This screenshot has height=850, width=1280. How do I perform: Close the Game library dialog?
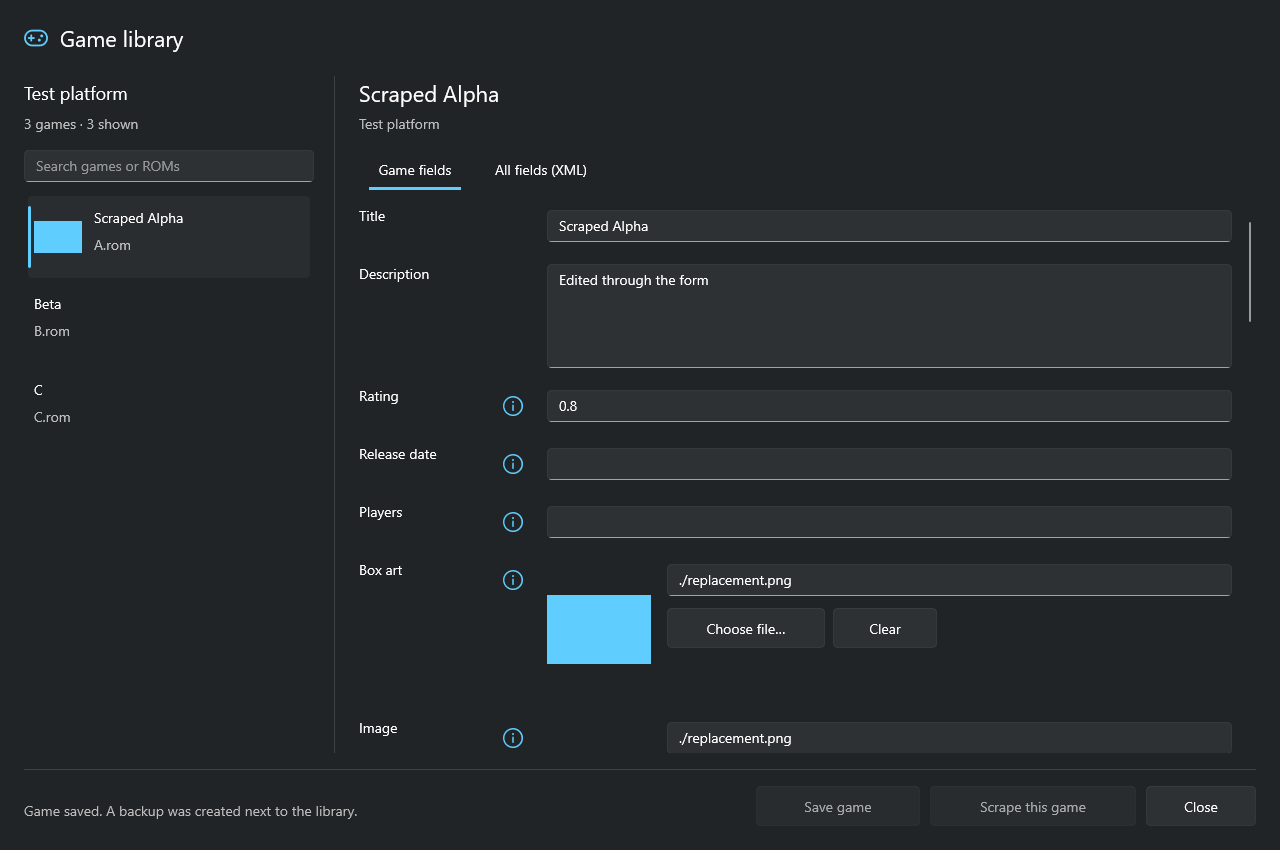(x=1201, y=807)
